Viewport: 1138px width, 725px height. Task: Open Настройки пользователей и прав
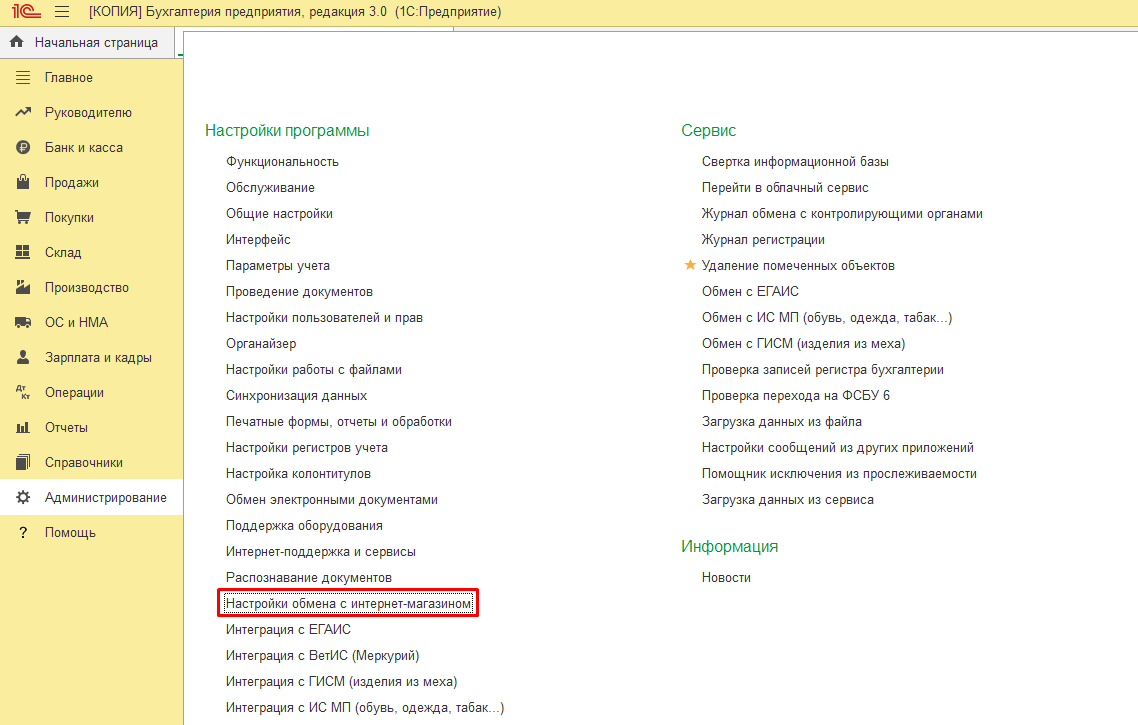tap(324, 318)
